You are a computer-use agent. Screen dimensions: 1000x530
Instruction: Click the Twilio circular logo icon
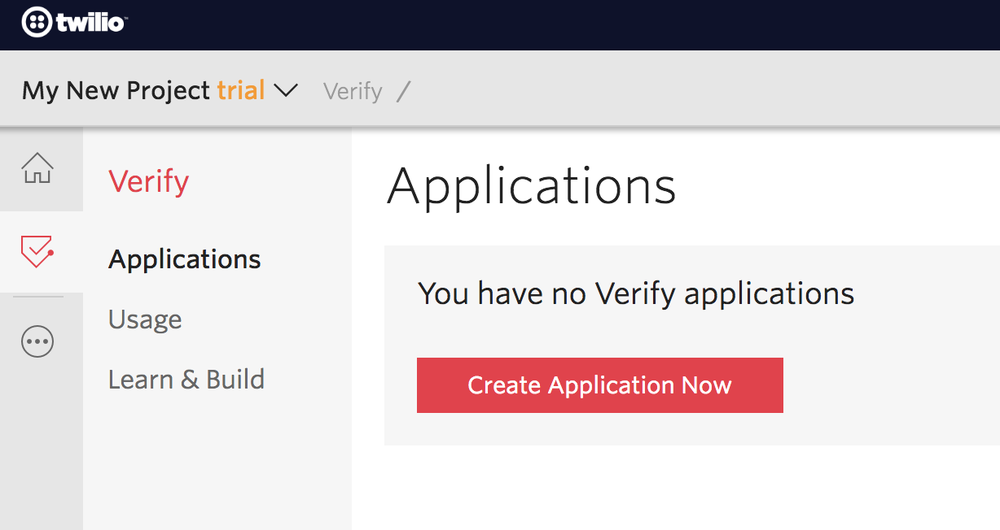click(36, 22)
